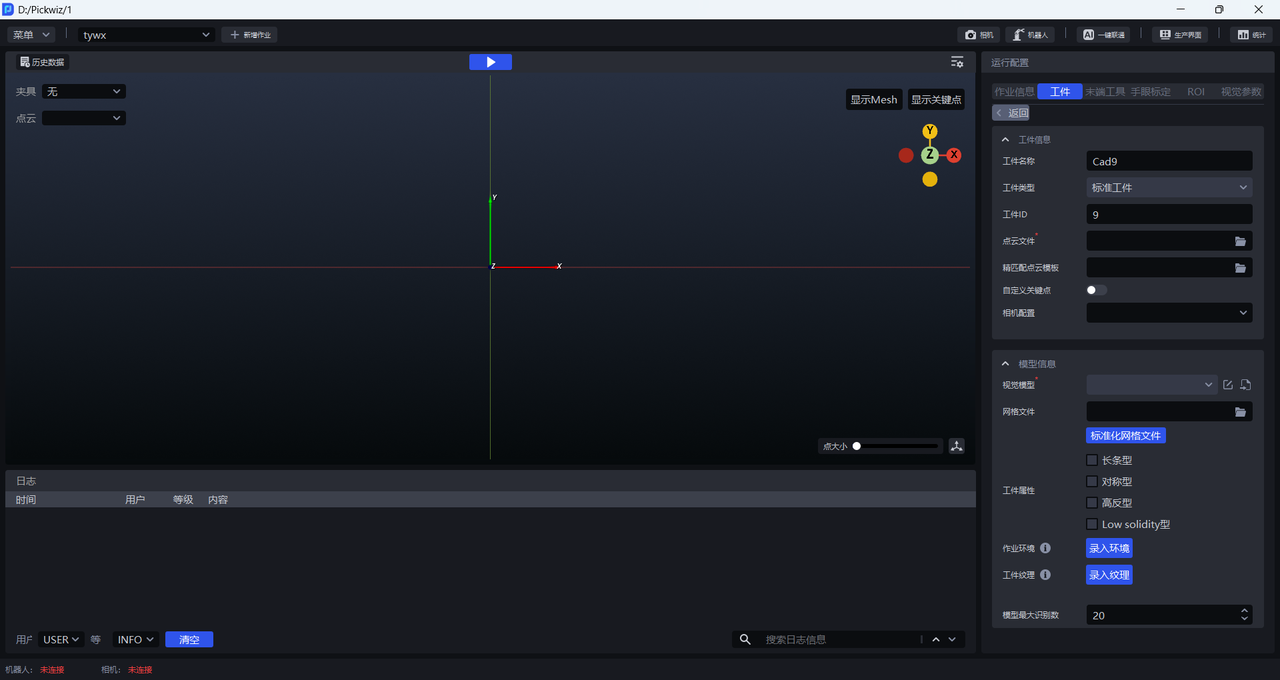Adjust the 点大小 slider handle
Viewport: 1280px width, 680px height.
coord(857,446)
